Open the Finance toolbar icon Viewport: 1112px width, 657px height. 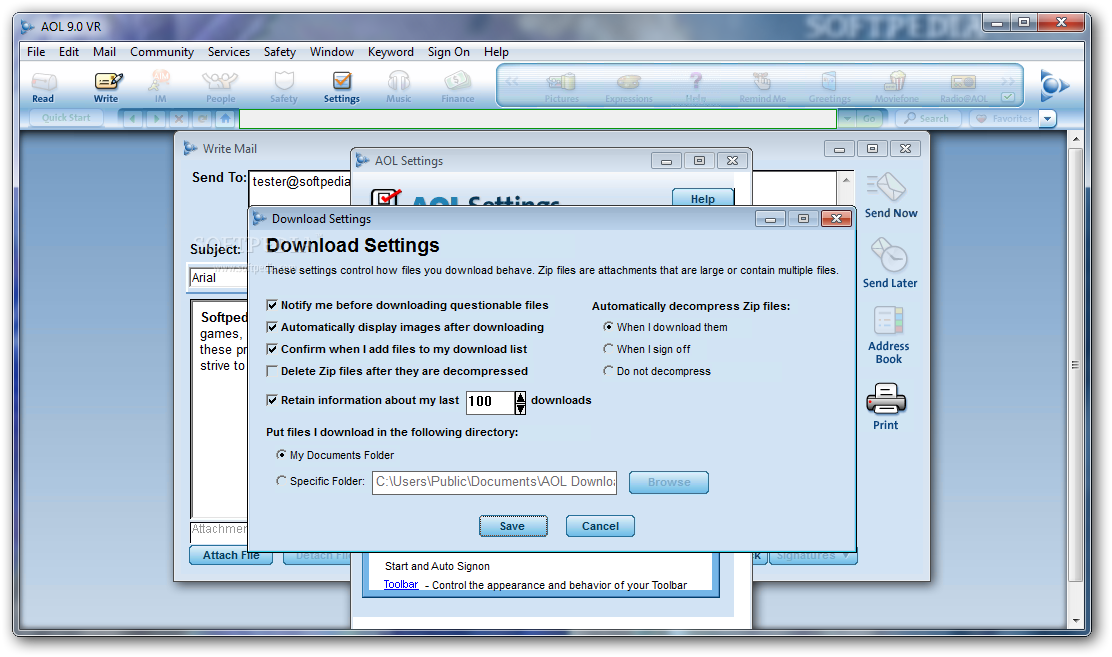click(x=457, y=87)
